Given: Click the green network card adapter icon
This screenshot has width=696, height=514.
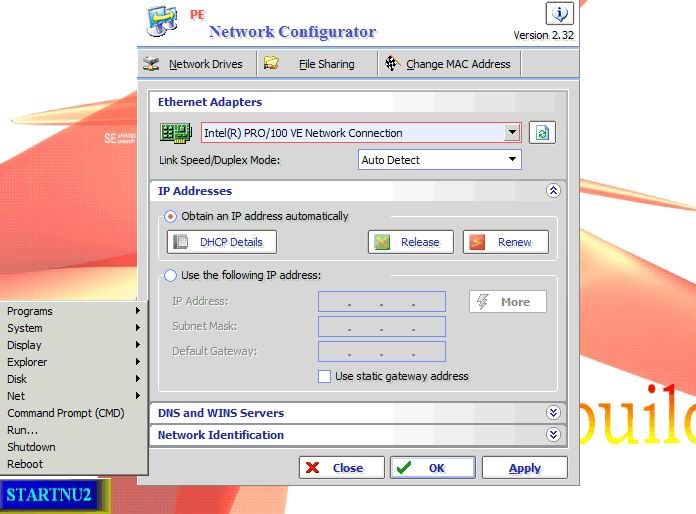Looking at the screenshot, I should pos(176,133).
